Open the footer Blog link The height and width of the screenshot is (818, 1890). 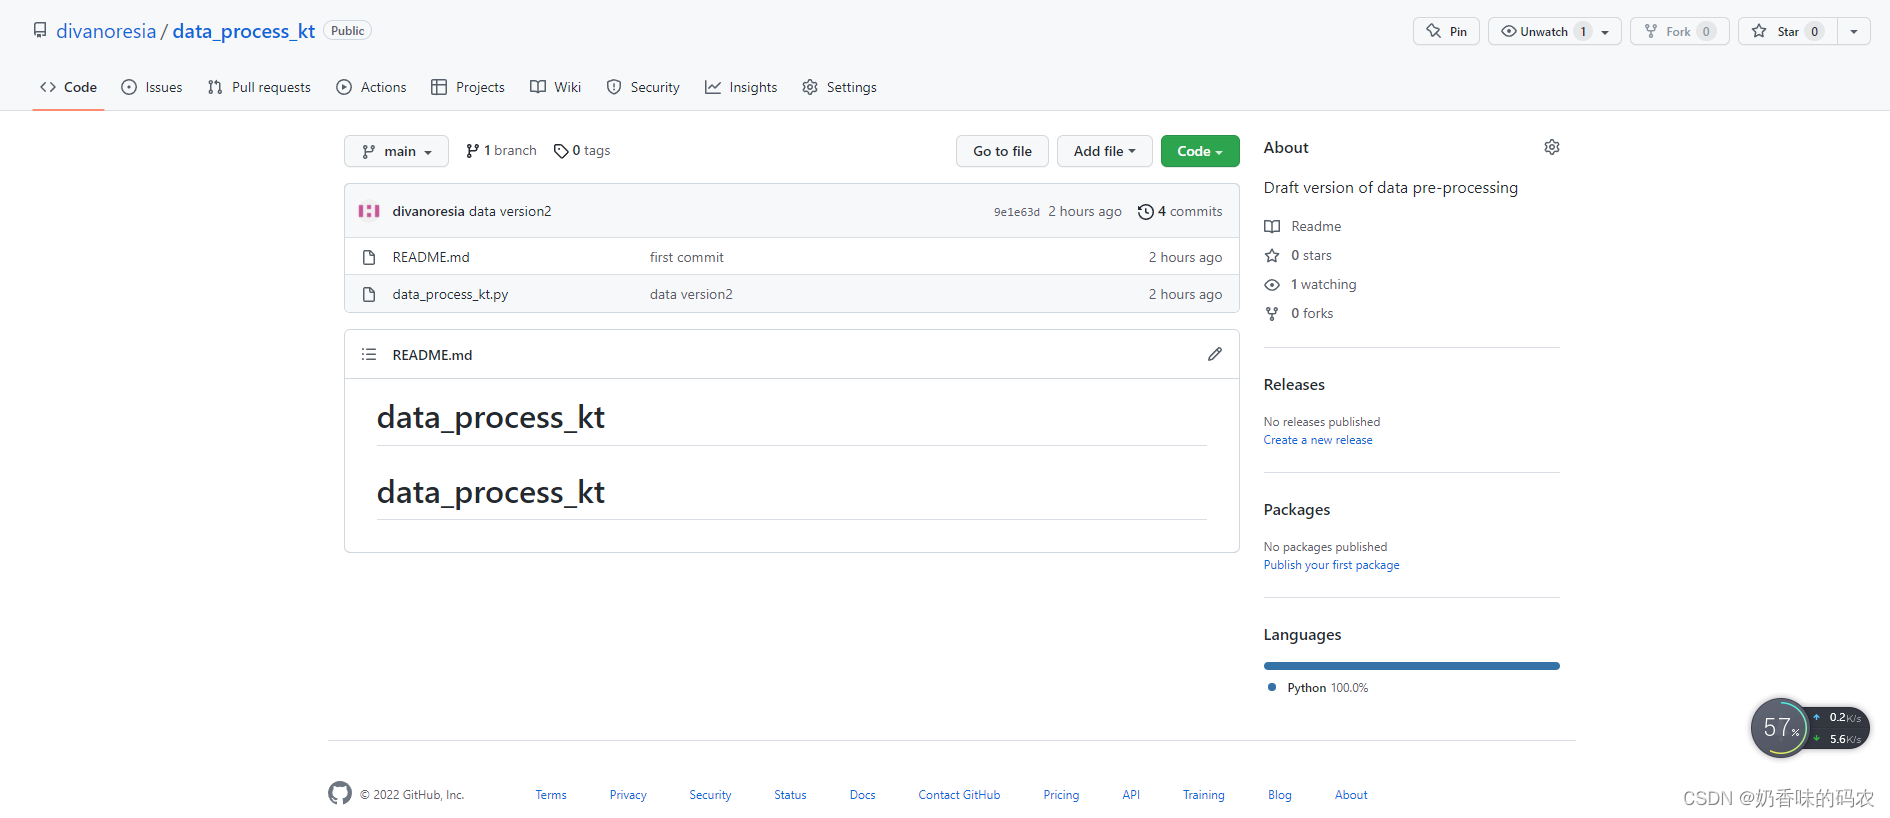tap(1280, 795)
